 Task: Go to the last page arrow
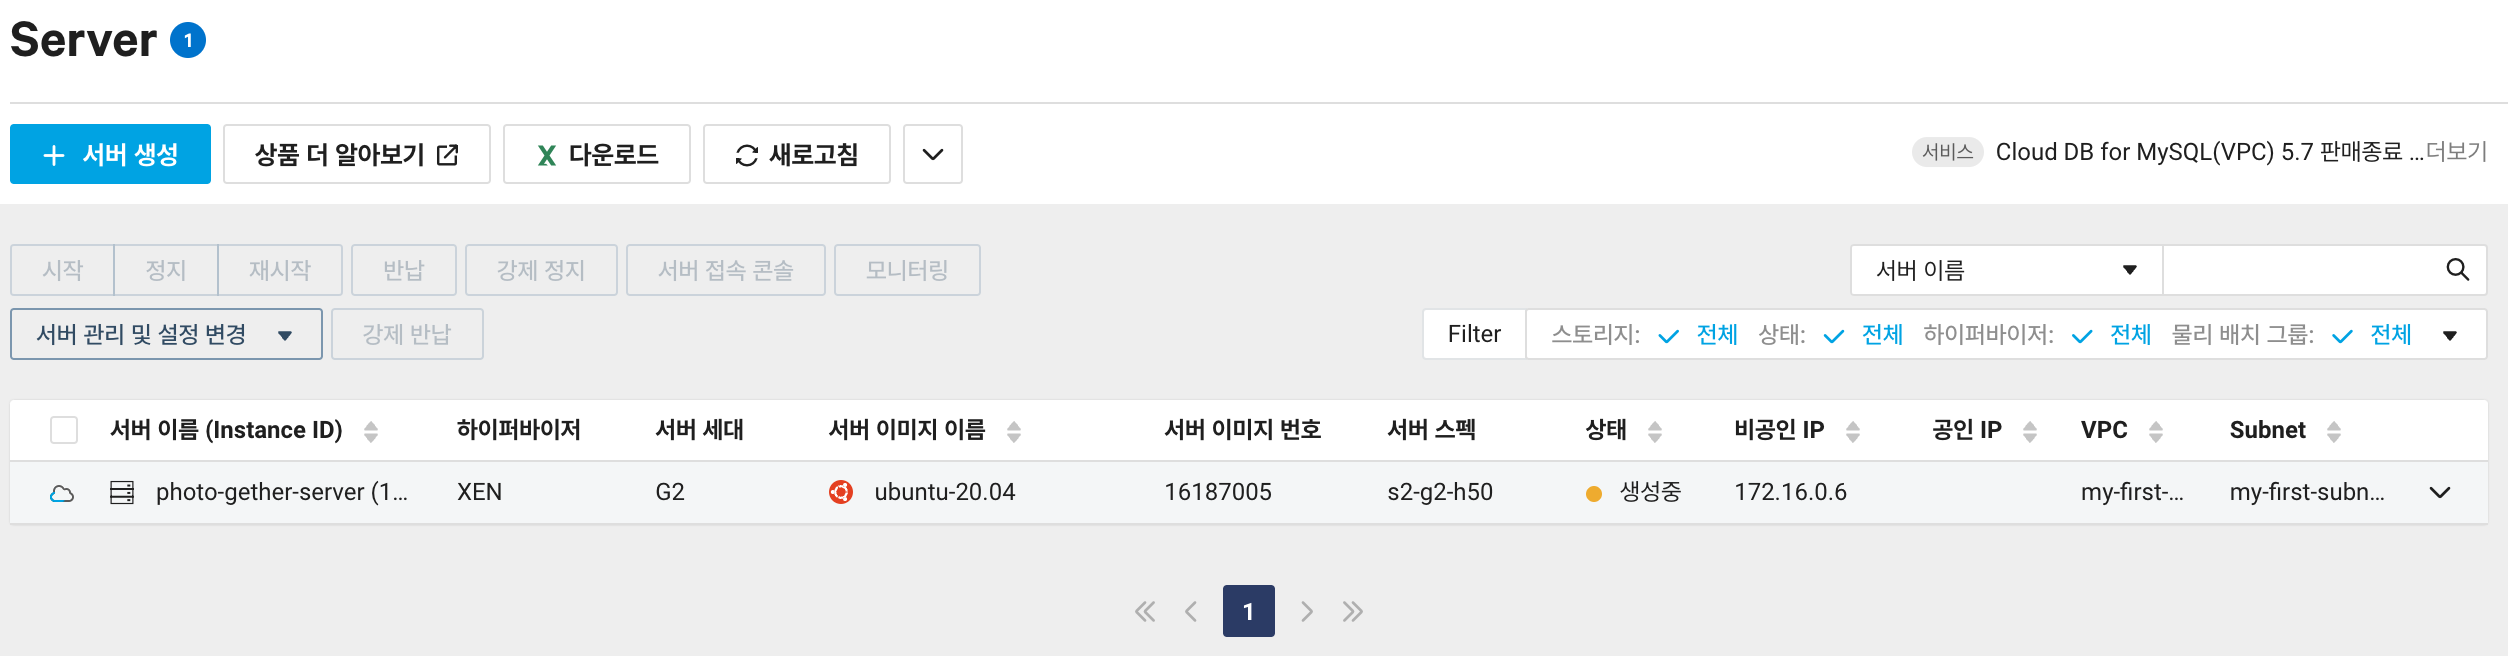coord(1353,612)
